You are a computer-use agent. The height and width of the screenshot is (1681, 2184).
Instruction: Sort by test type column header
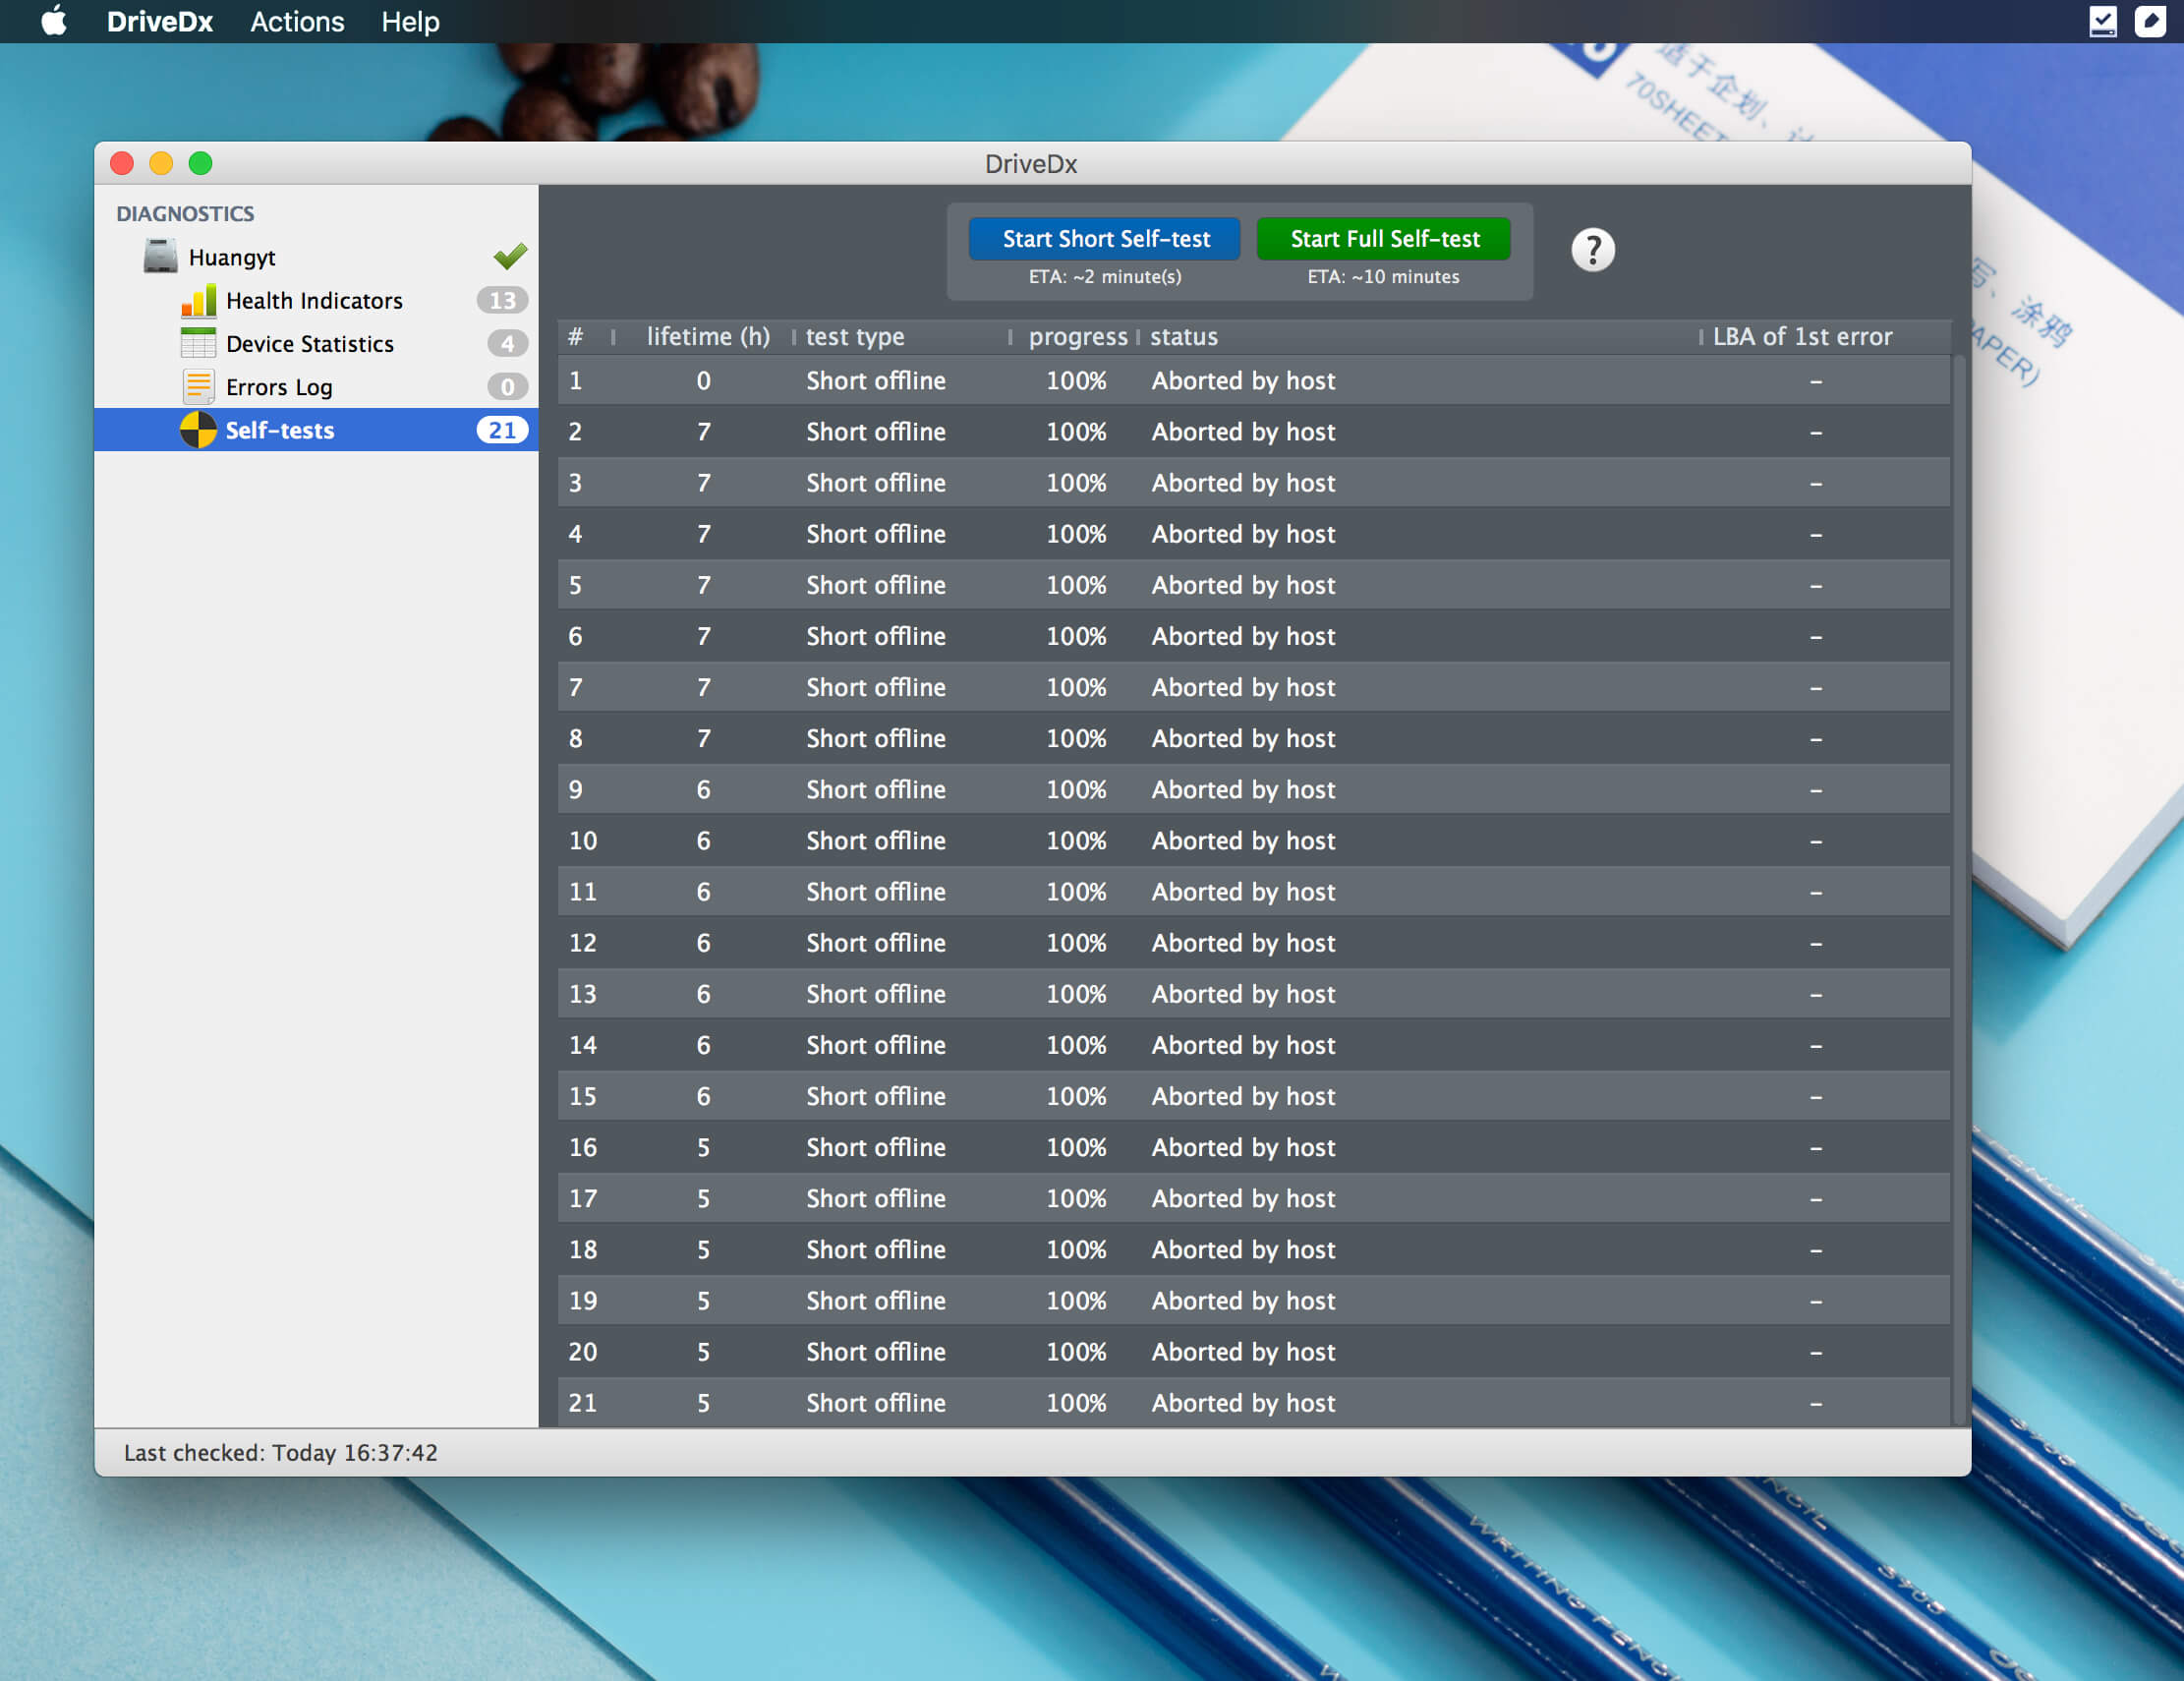pyautogui.click(x=900, y=336)
